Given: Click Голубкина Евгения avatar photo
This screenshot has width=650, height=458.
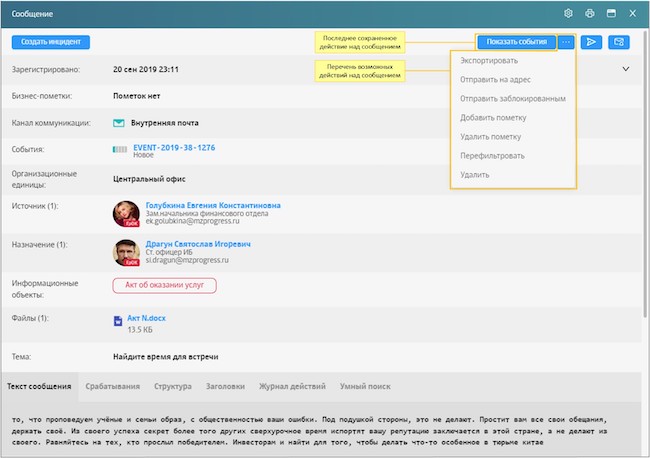Looking at the screenshot, I should click(126, 213).
